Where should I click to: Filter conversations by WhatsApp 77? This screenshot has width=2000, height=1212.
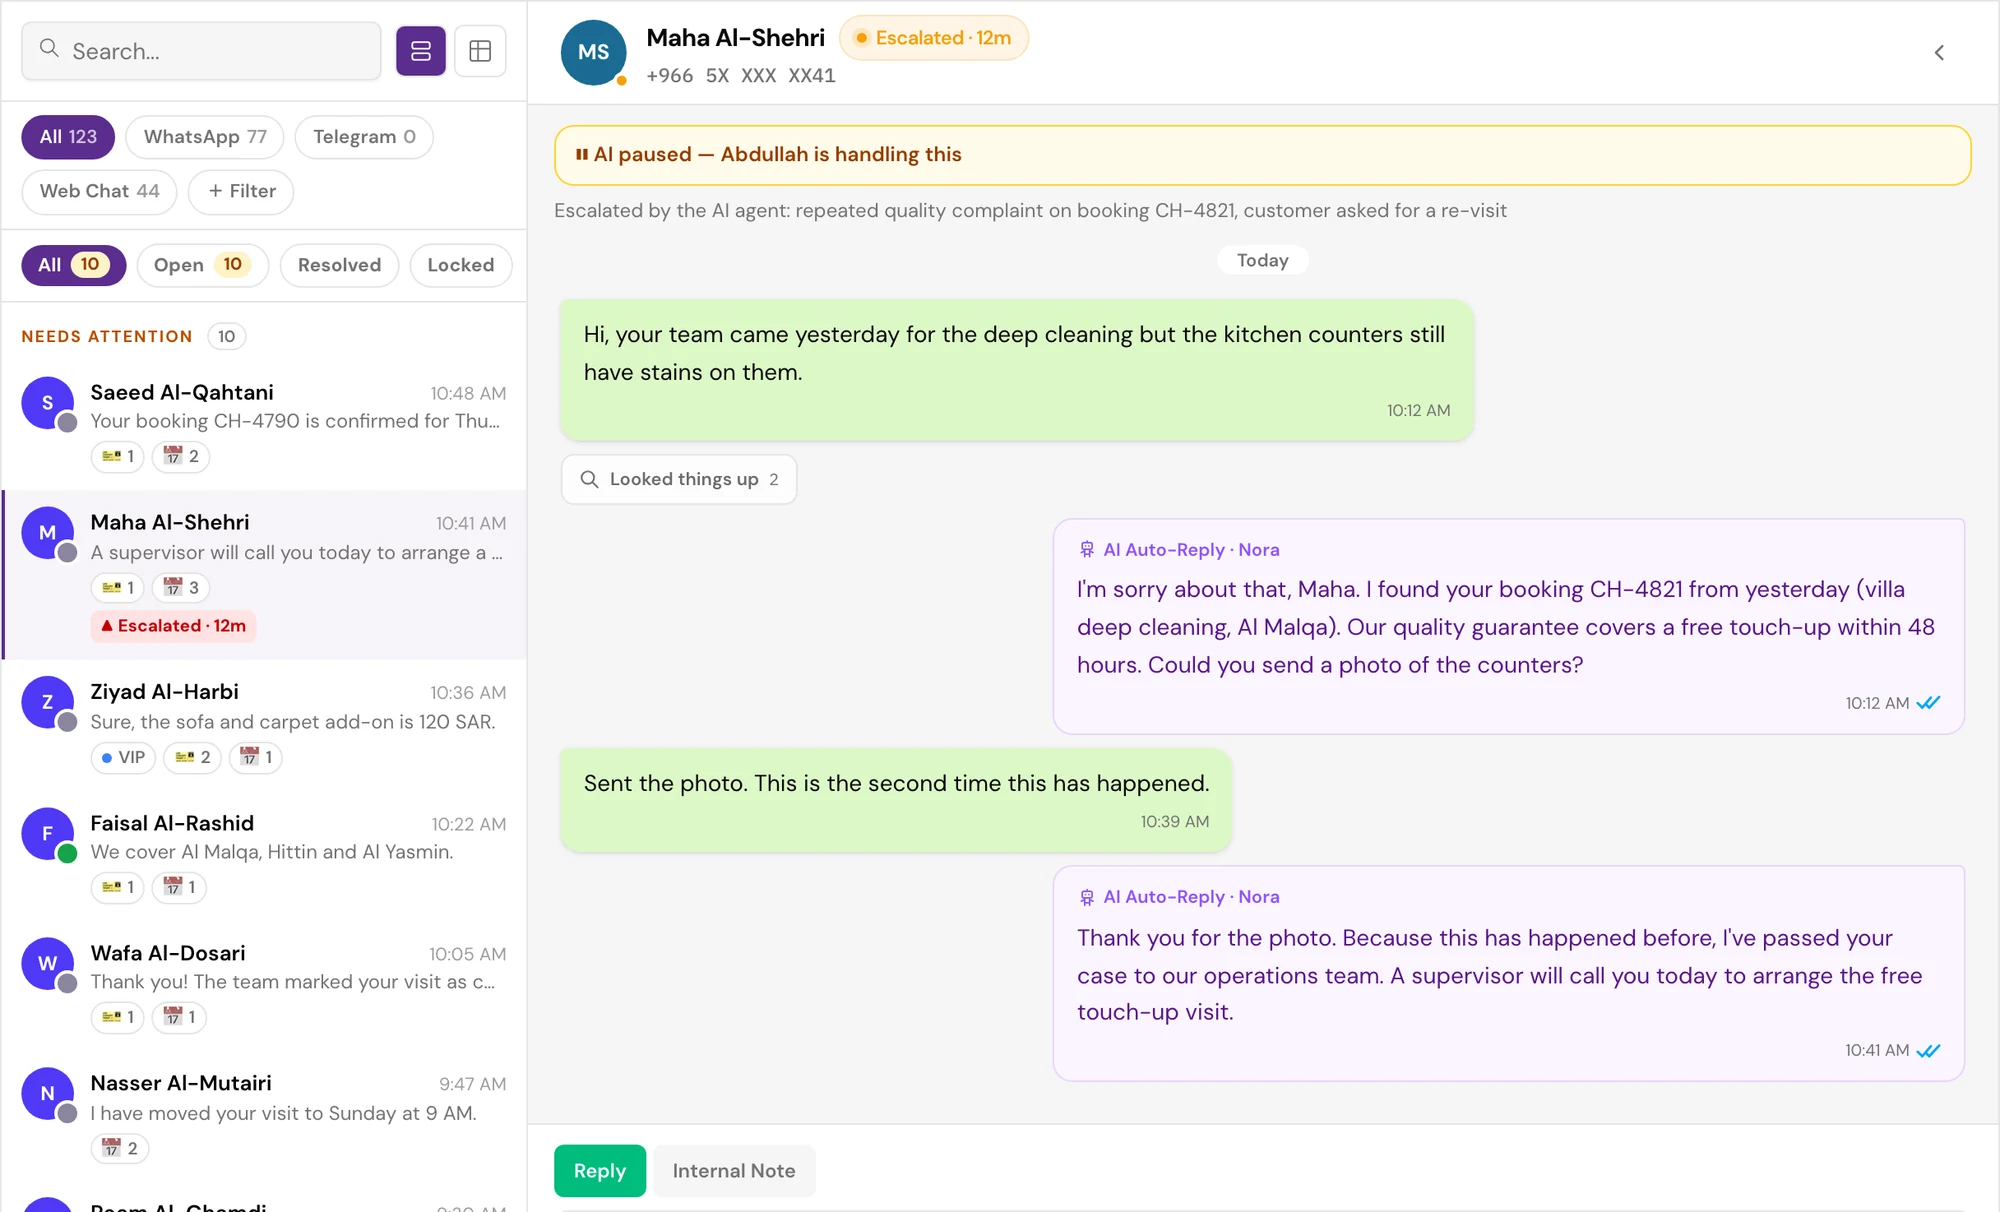(x=205, y=137)
